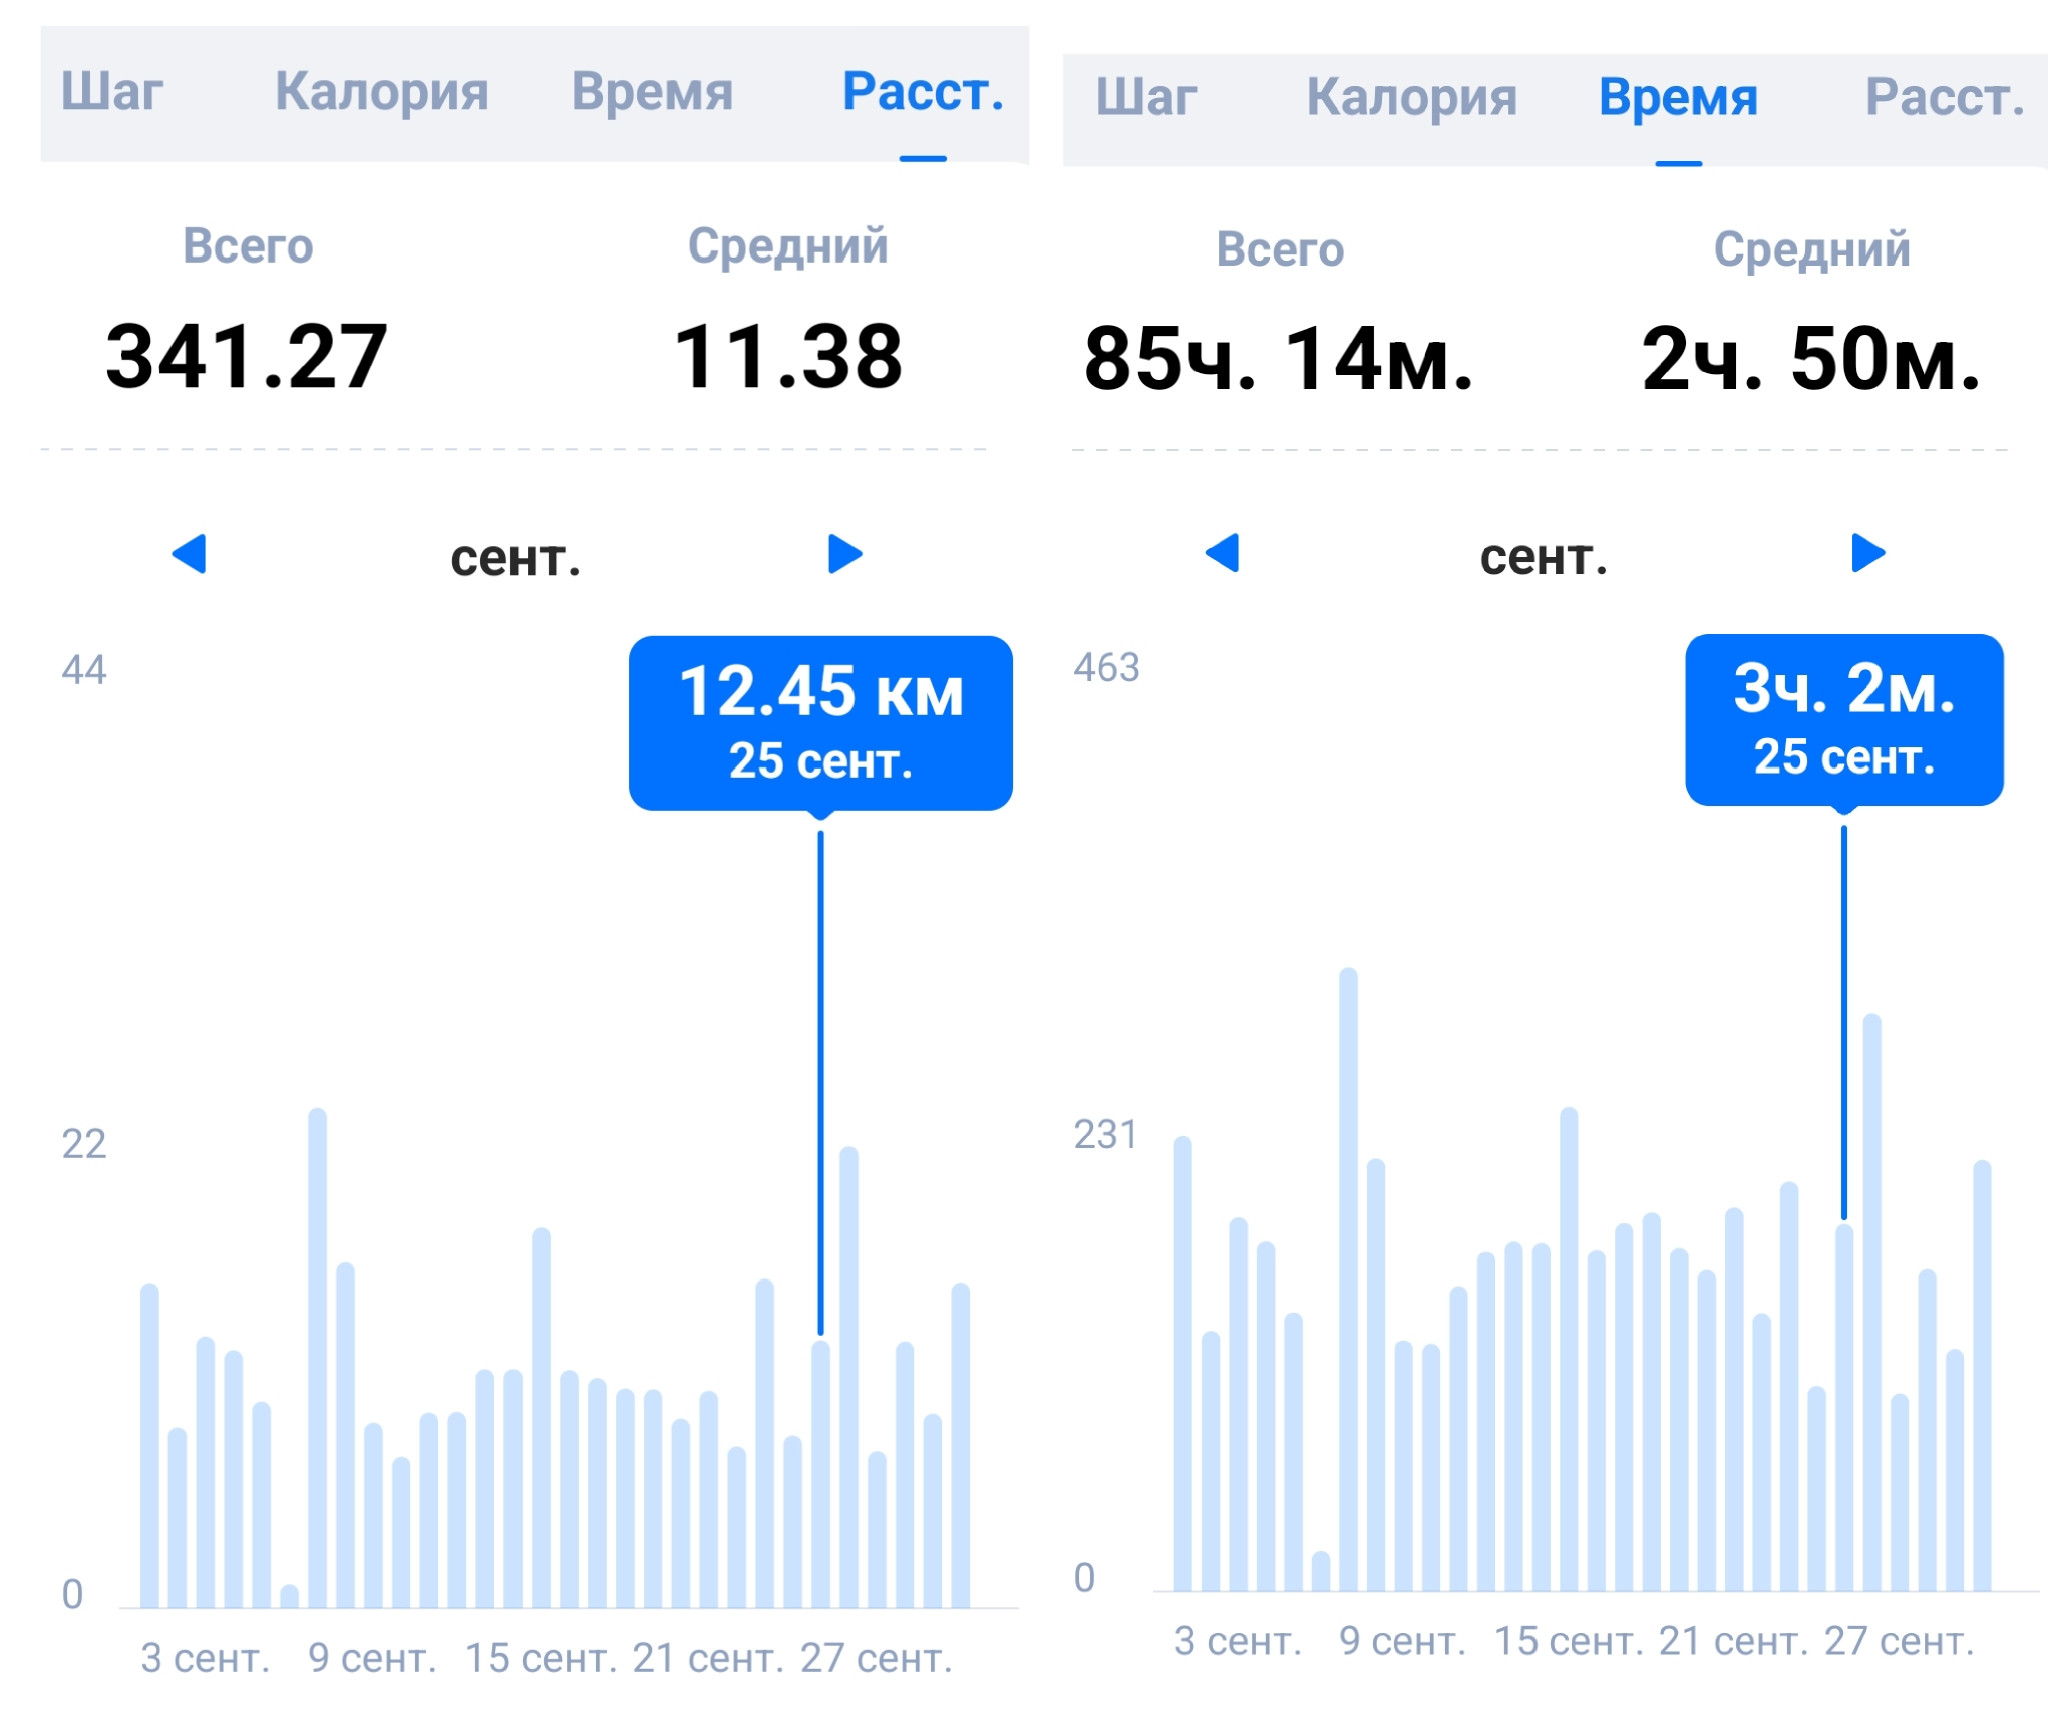Tap the 3ч. 2м. tooltip bubble

point(1845,720)
